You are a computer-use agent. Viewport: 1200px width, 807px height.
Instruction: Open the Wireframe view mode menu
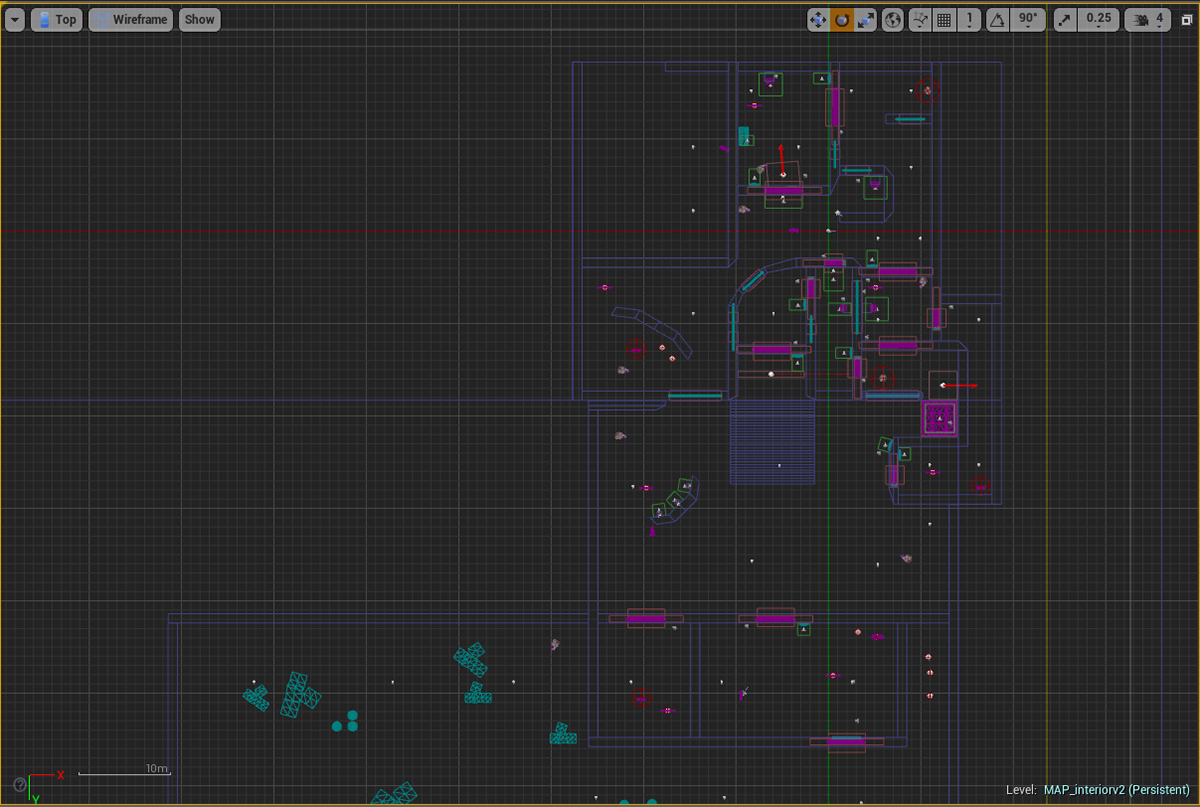131,19
